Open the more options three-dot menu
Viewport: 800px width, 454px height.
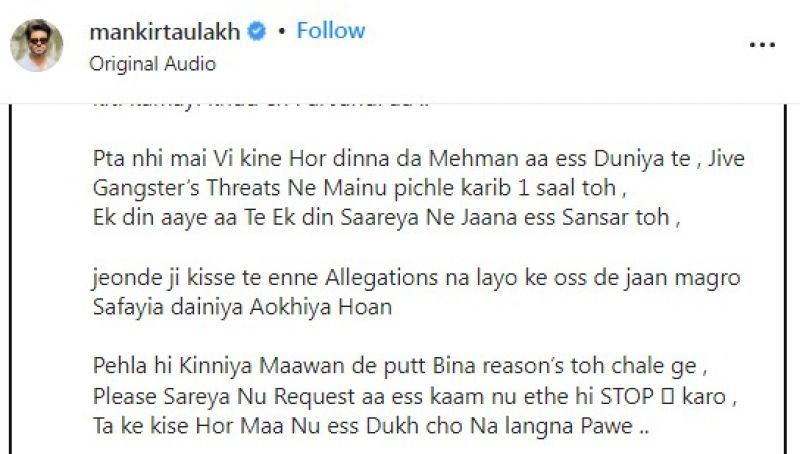point(762,45)
